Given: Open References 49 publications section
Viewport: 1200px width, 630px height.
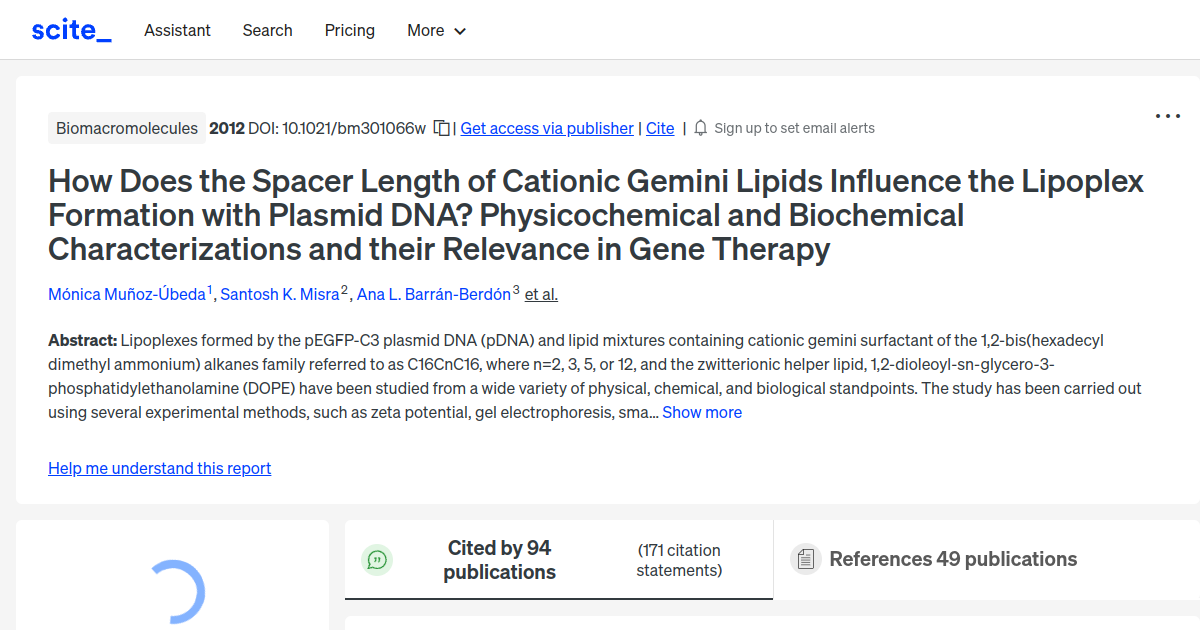Looking at the screenshot, I should tap(952, 559).
